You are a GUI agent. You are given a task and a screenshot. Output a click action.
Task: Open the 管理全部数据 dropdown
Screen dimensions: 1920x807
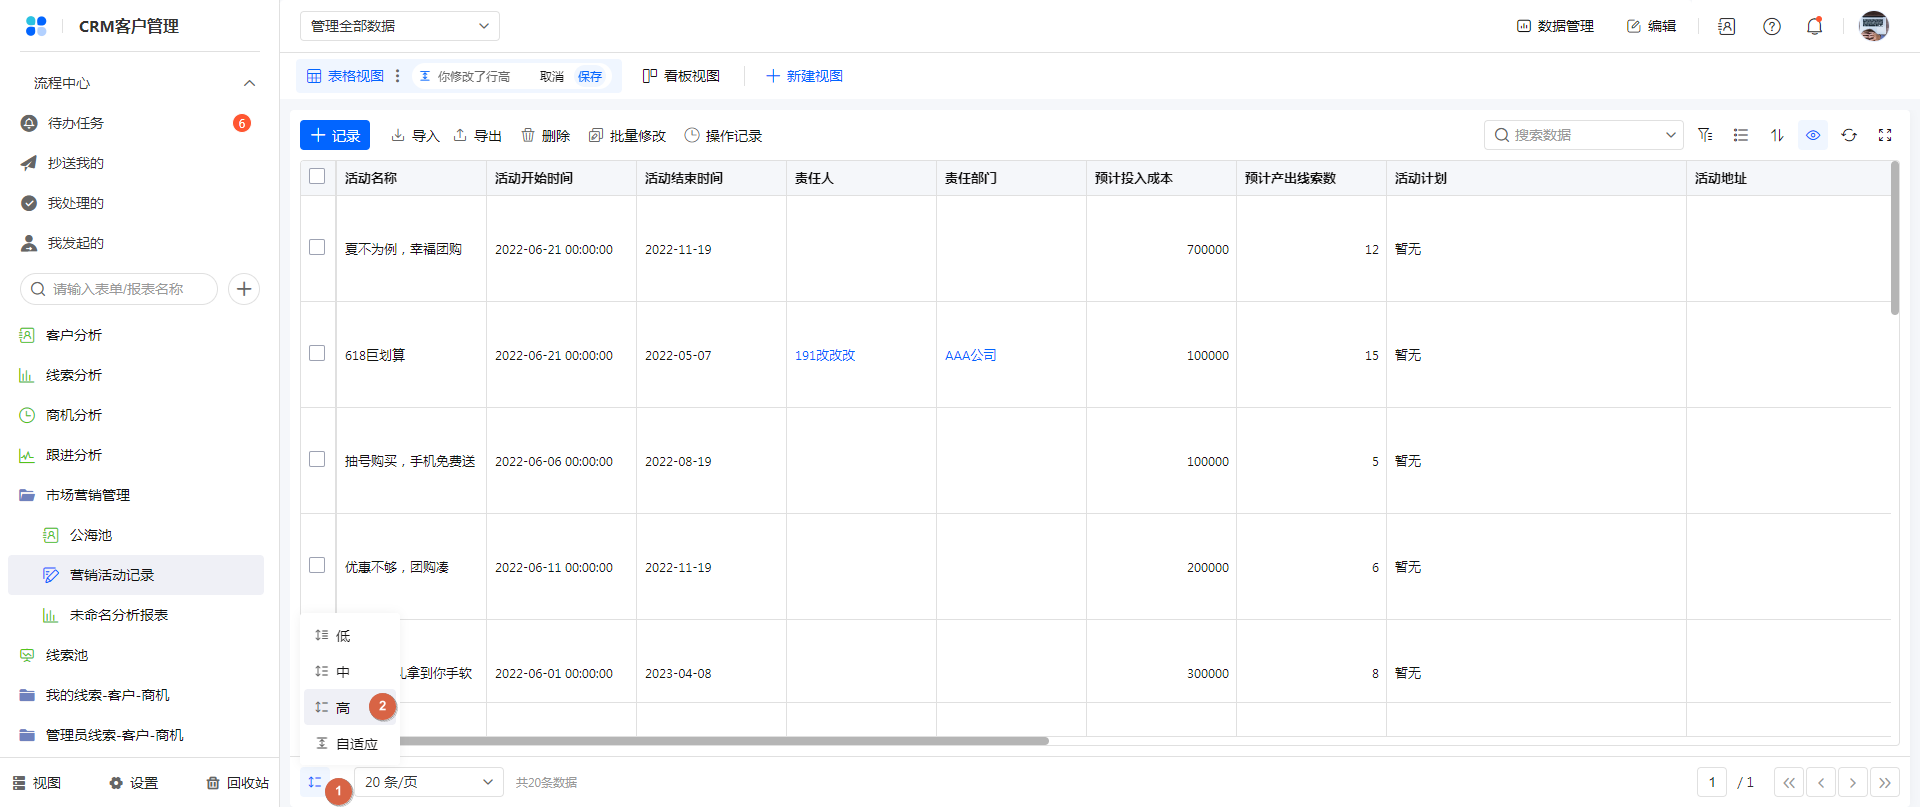pos(399,26)
